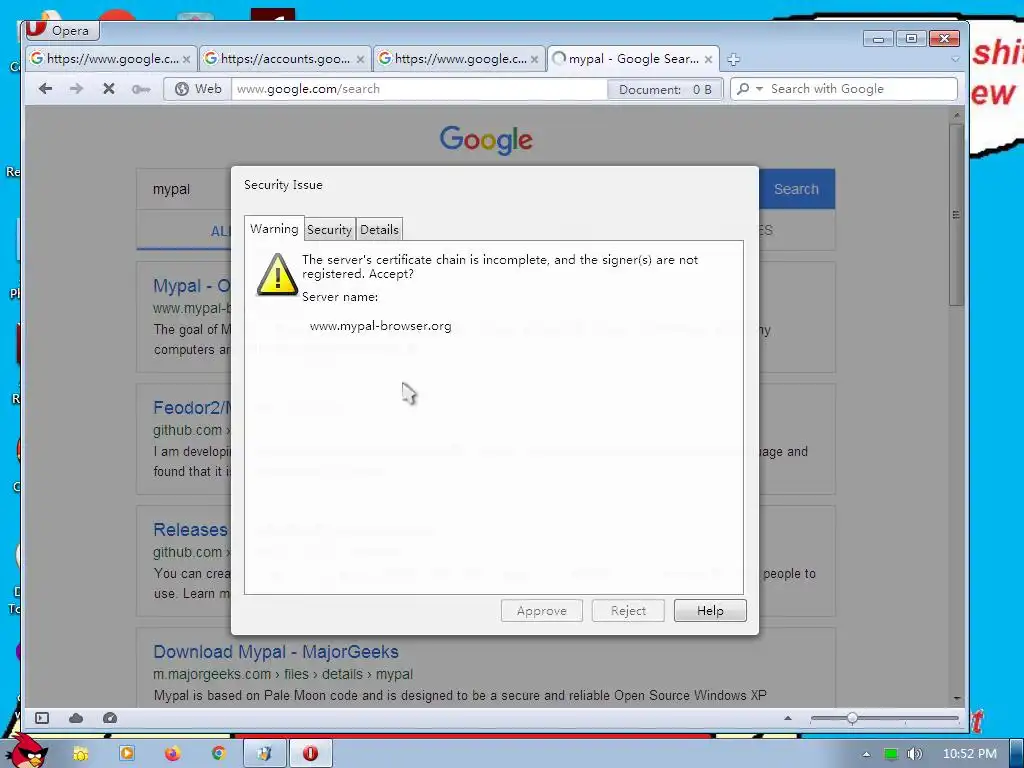The image size is (1024, 768).
Task: Click the green network tray icon
Action: coord(891,754)
